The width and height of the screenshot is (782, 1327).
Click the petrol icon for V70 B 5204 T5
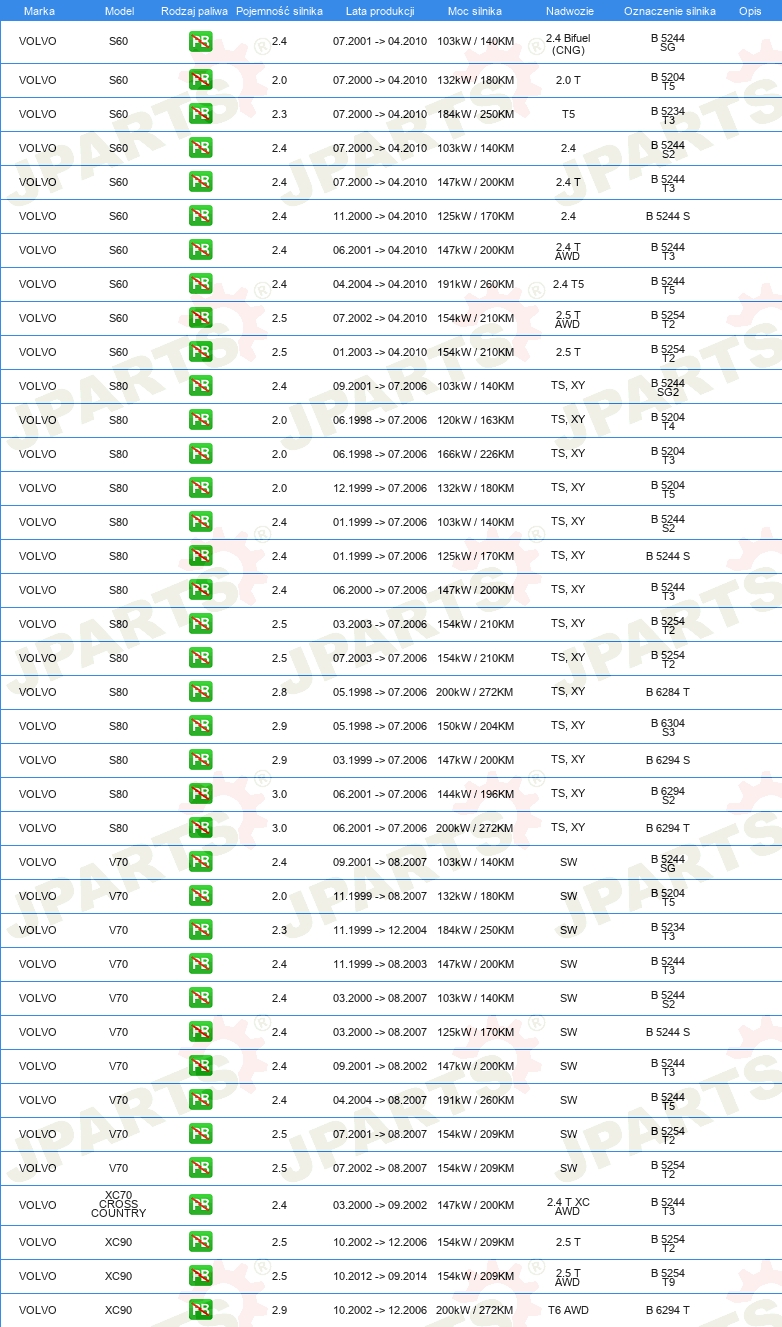pos(200,896)
